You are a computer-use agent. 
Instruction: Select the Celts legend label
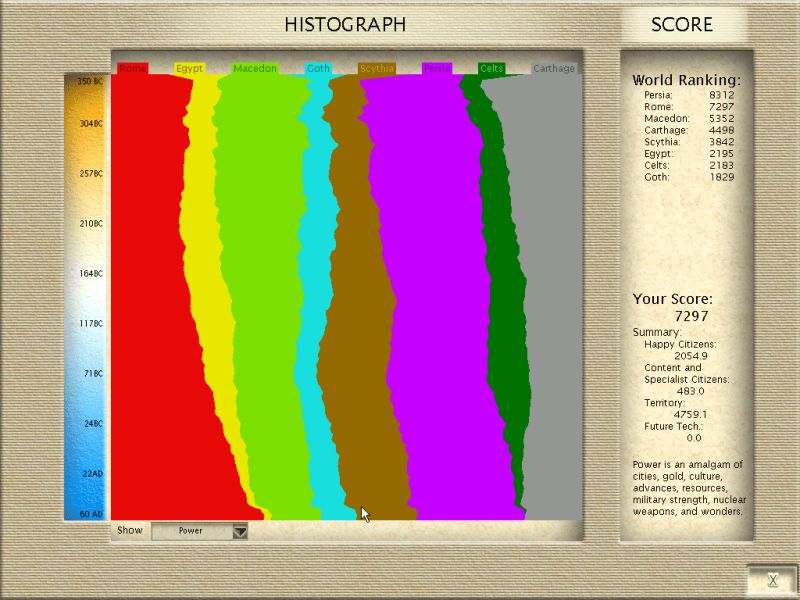pyautogui.click(x=491, y=69)
